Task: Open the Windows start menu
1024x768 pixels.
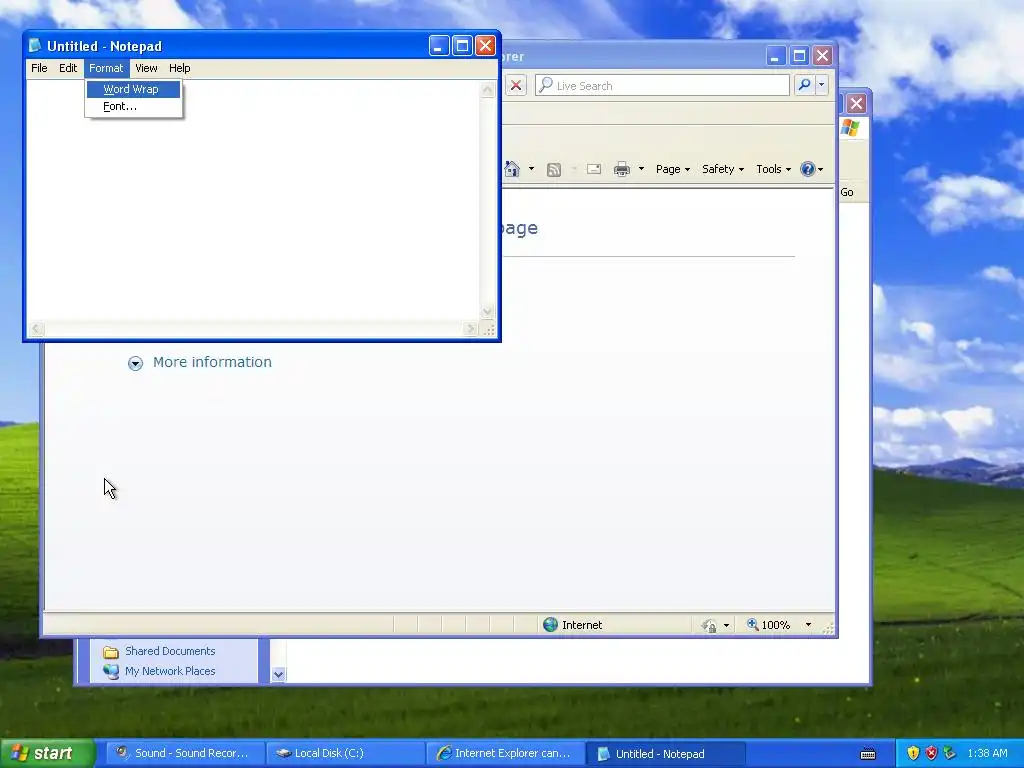Action: coord(48,753)
